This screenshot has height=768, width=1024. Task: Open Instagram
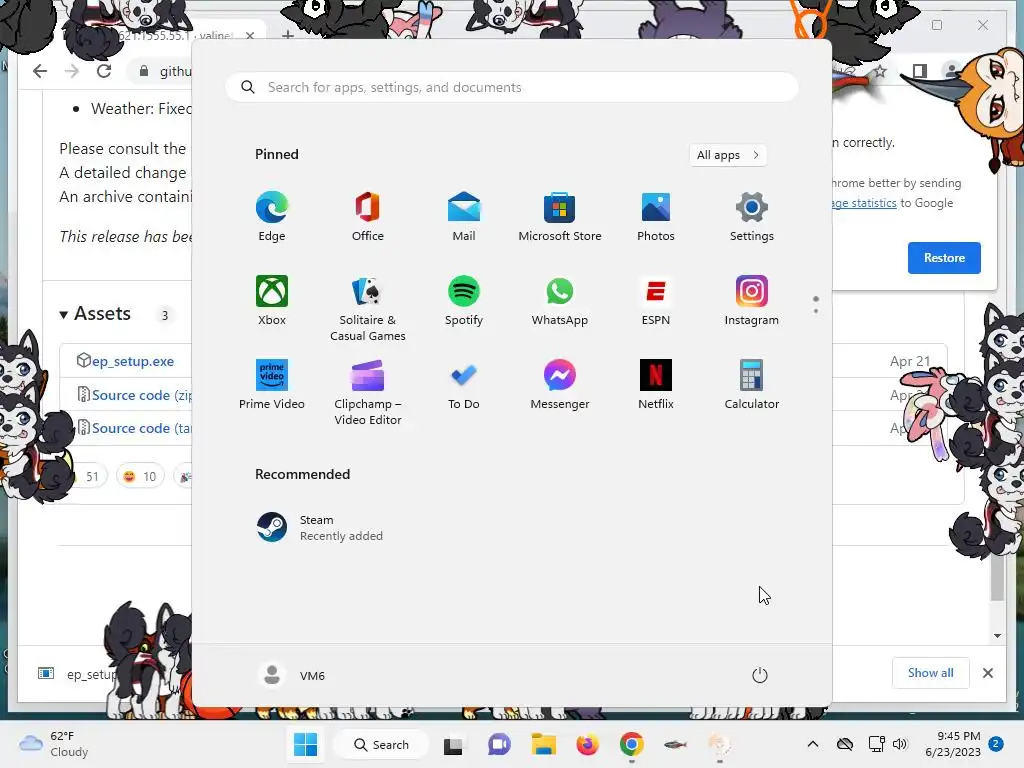click(x=752, y=301)
